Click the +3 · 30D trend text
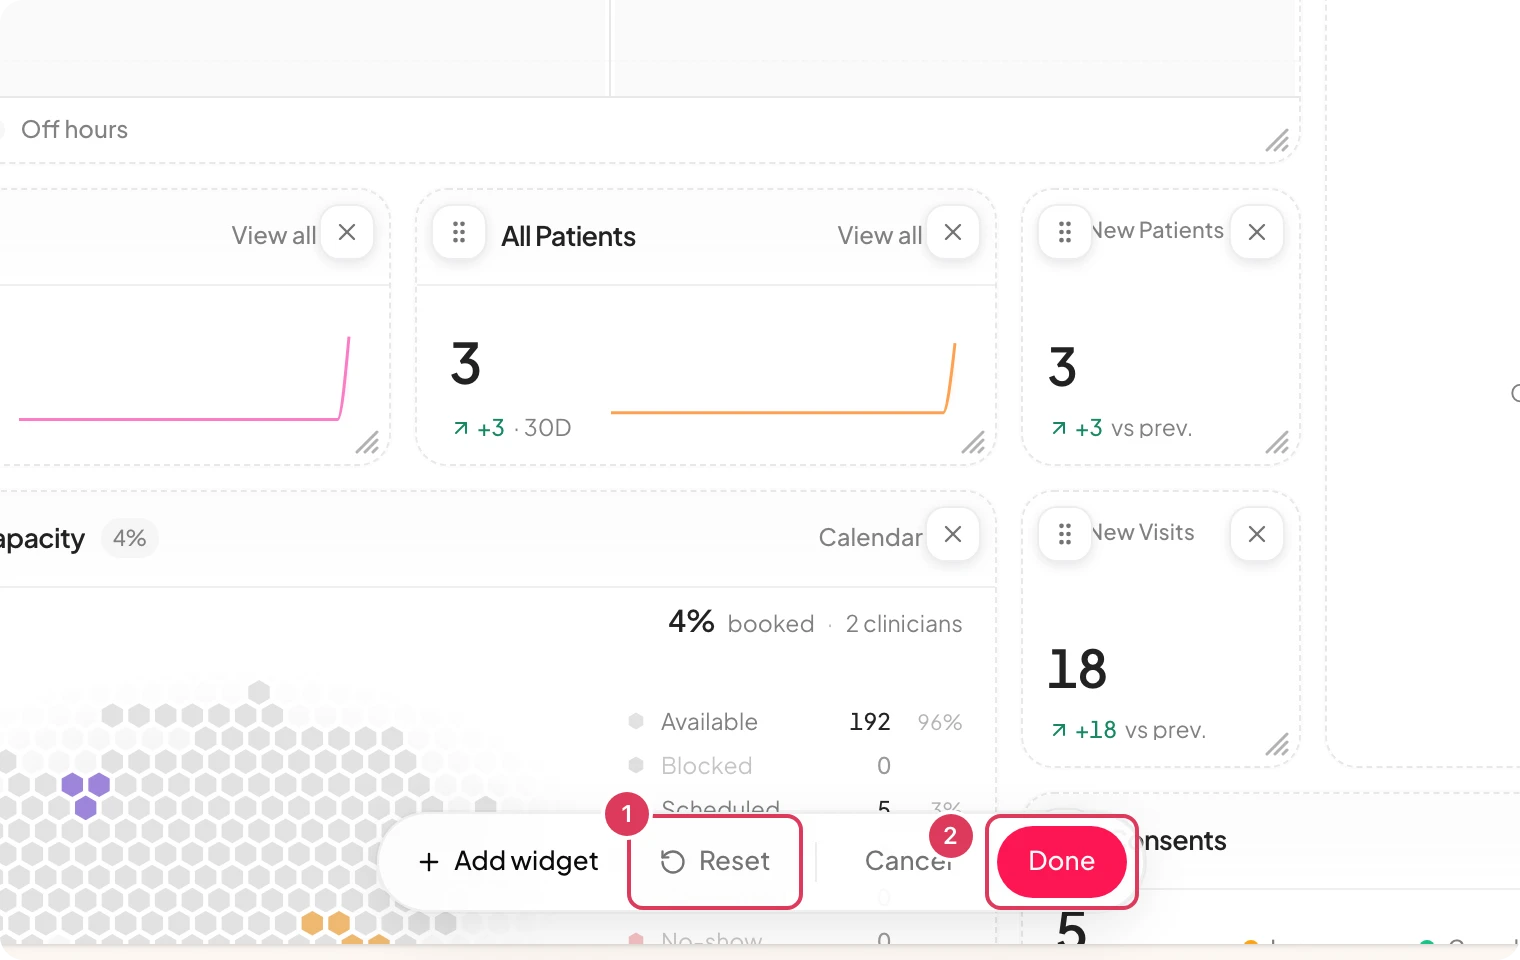 pos(512,428)
